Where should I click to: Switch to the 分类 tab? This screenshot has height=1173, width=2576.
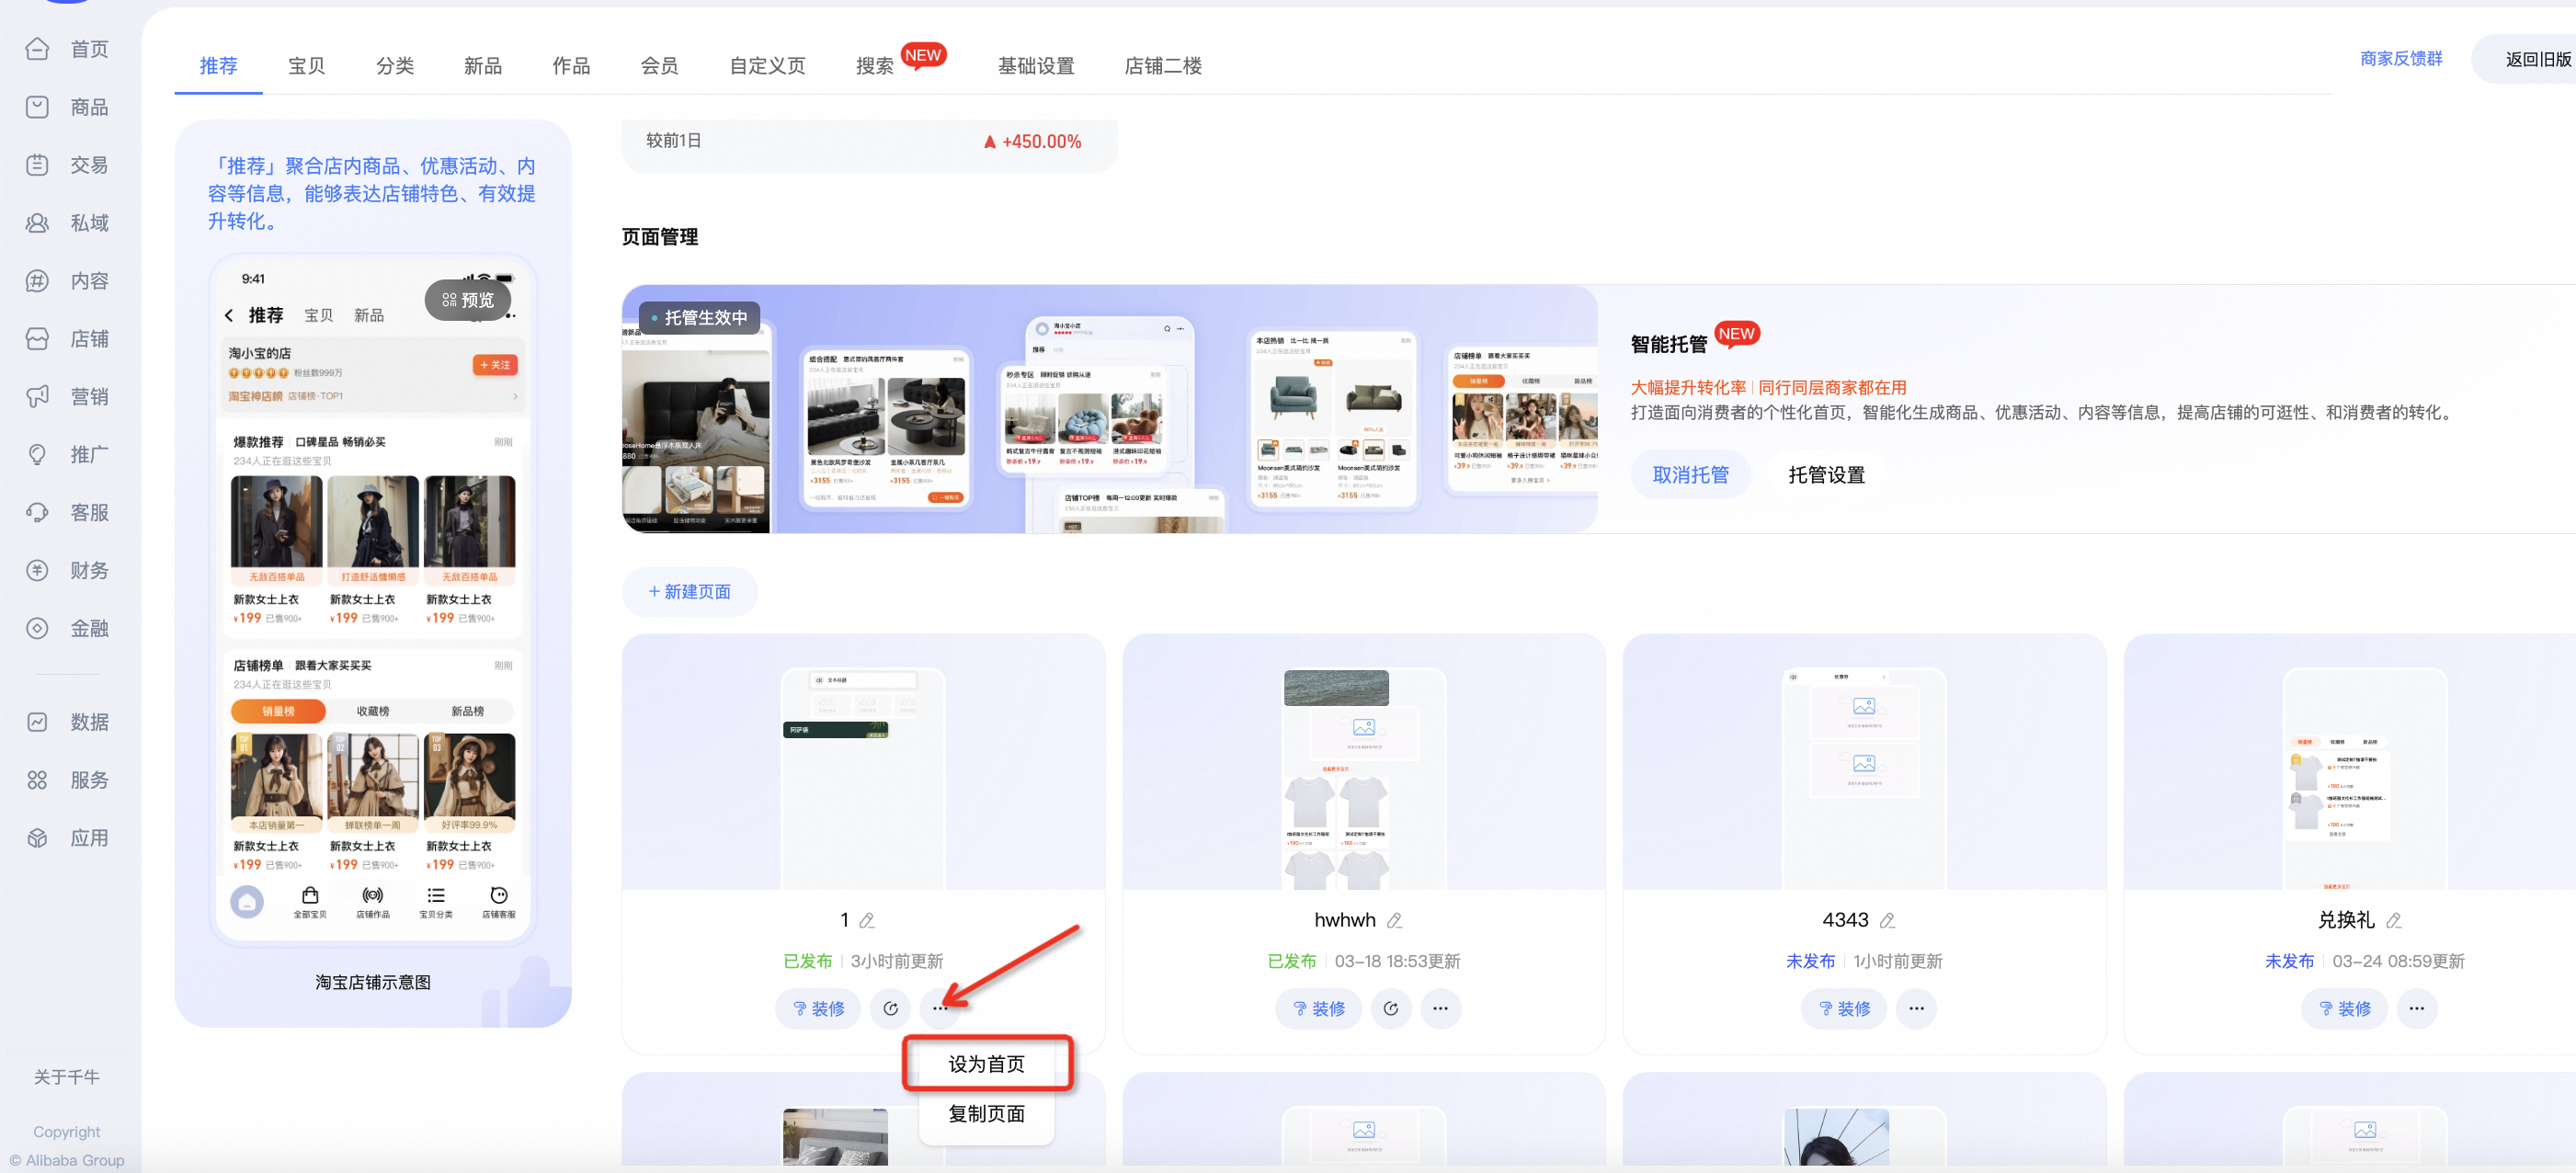[395, 66]
